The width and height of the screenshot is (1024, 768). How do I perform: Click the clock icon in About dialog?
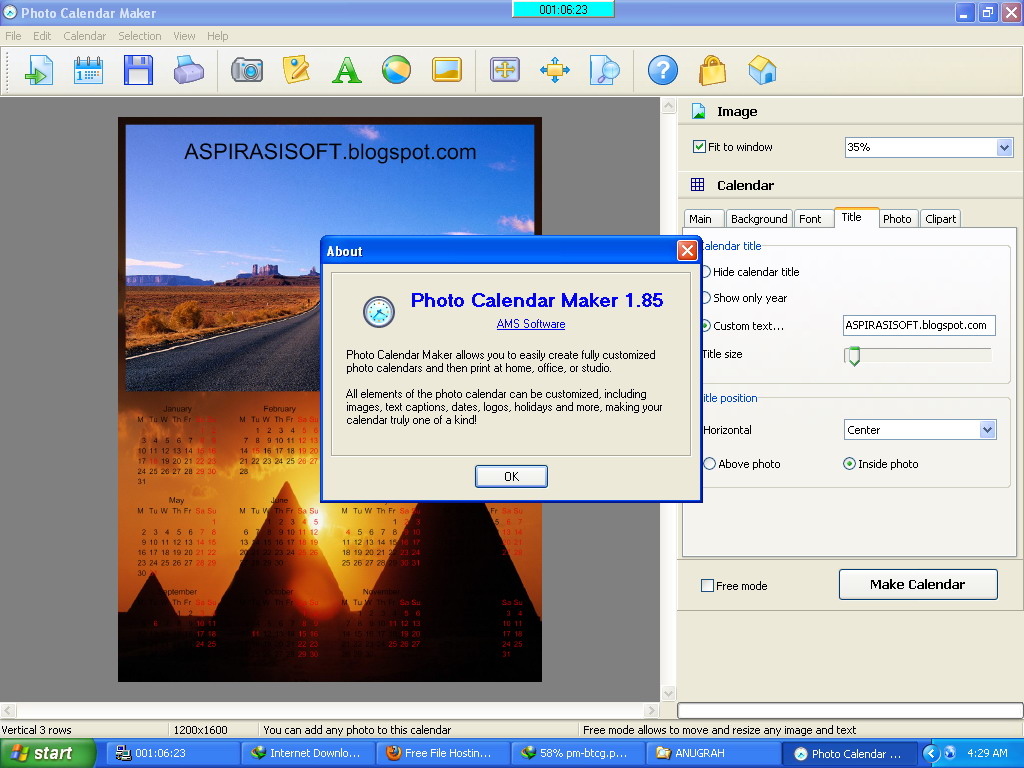pyautogui.click(x=379, y=312)
